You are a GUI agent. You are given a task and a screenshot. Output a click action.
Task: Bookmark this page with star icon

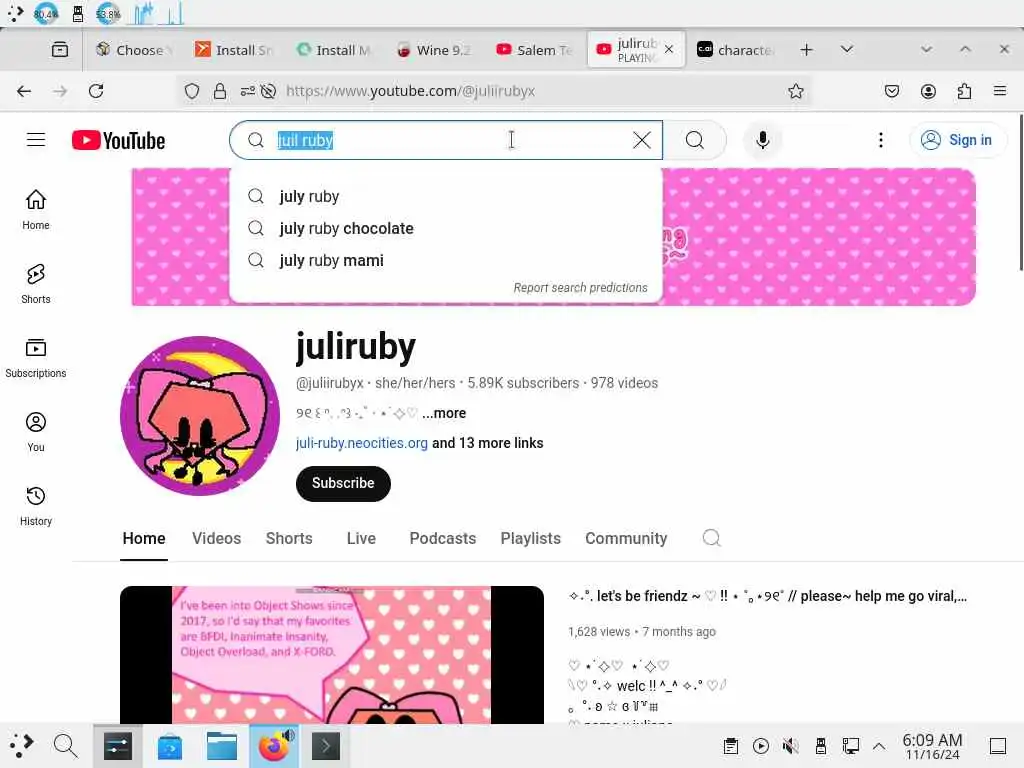(x=795, y=91)
